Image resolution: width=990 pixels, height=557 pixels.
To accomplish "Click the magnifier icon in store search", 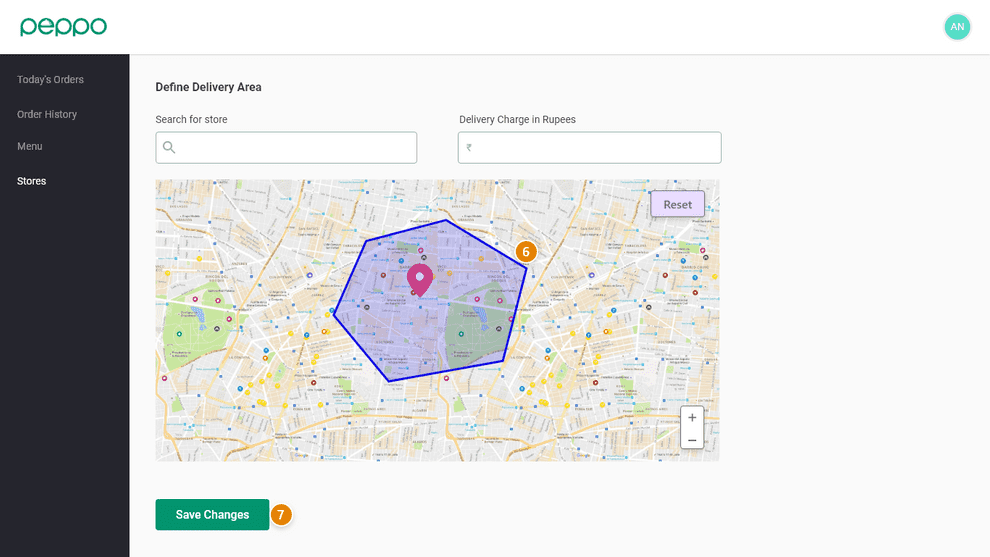I will pyautogui.click(x=169, y=148).
